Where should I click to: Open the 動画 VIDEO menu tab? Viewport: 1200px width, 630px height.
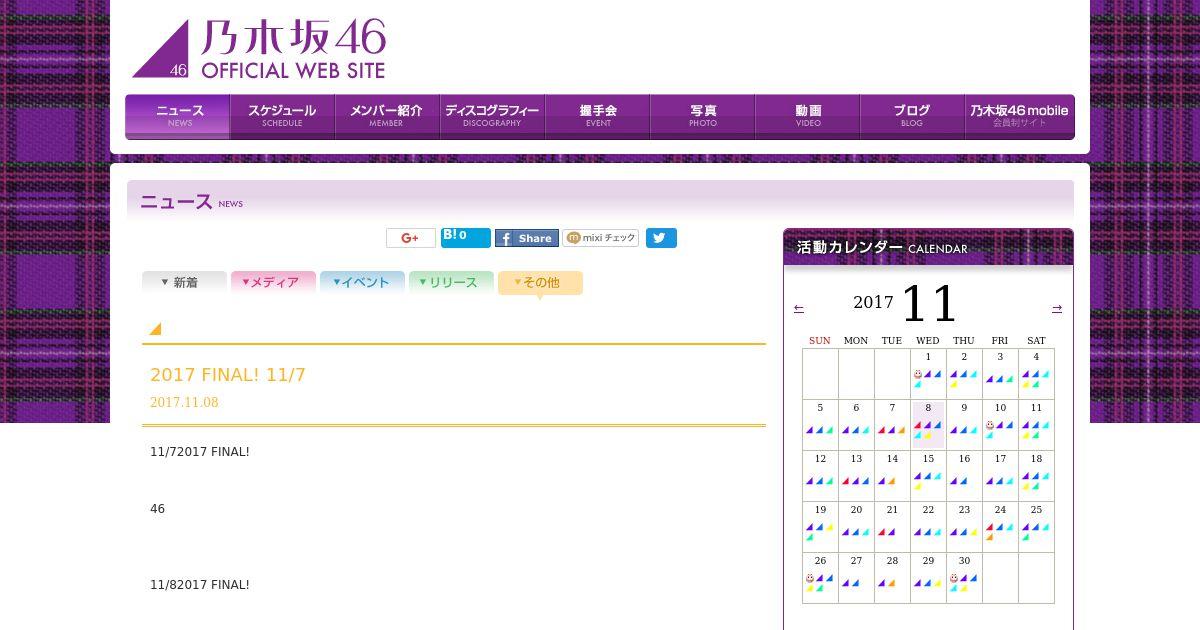[x=807, y=116]
